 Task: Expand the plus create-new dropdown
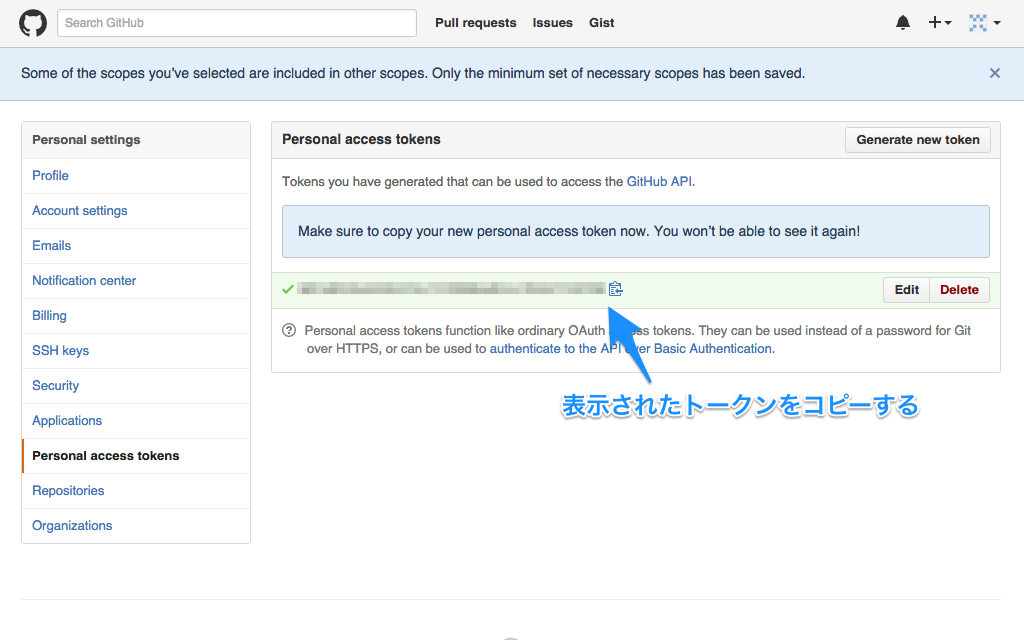[940, 23]
